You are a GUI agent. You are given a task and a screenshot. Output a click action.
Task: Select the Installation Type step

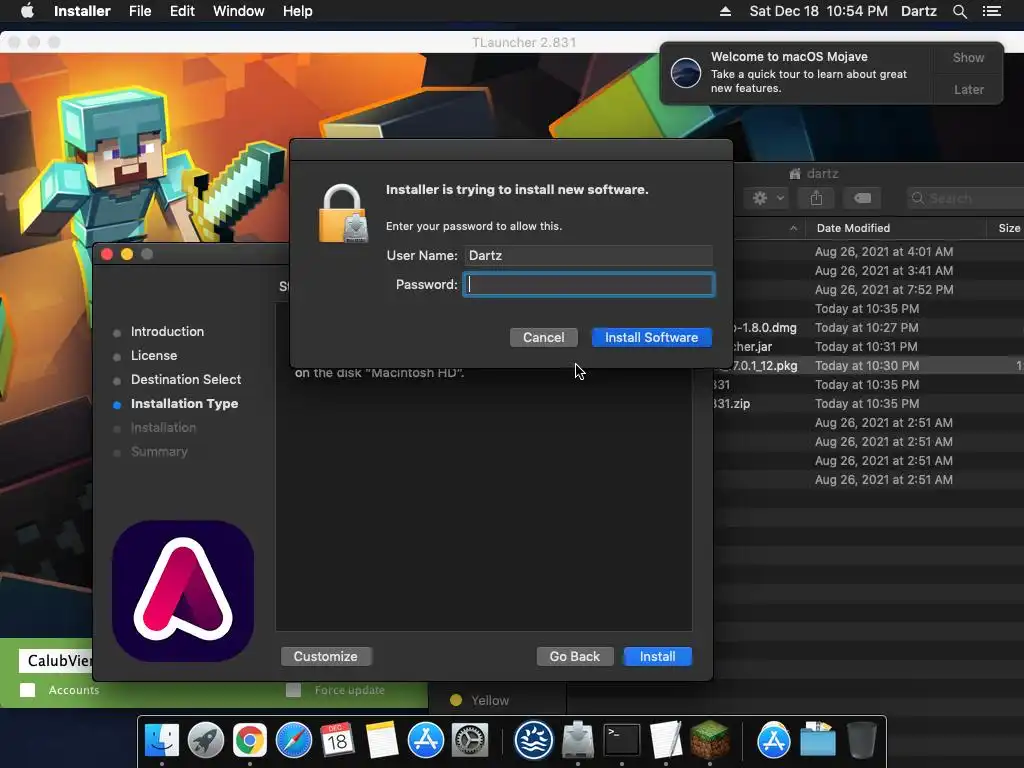(x=184, y=404)
